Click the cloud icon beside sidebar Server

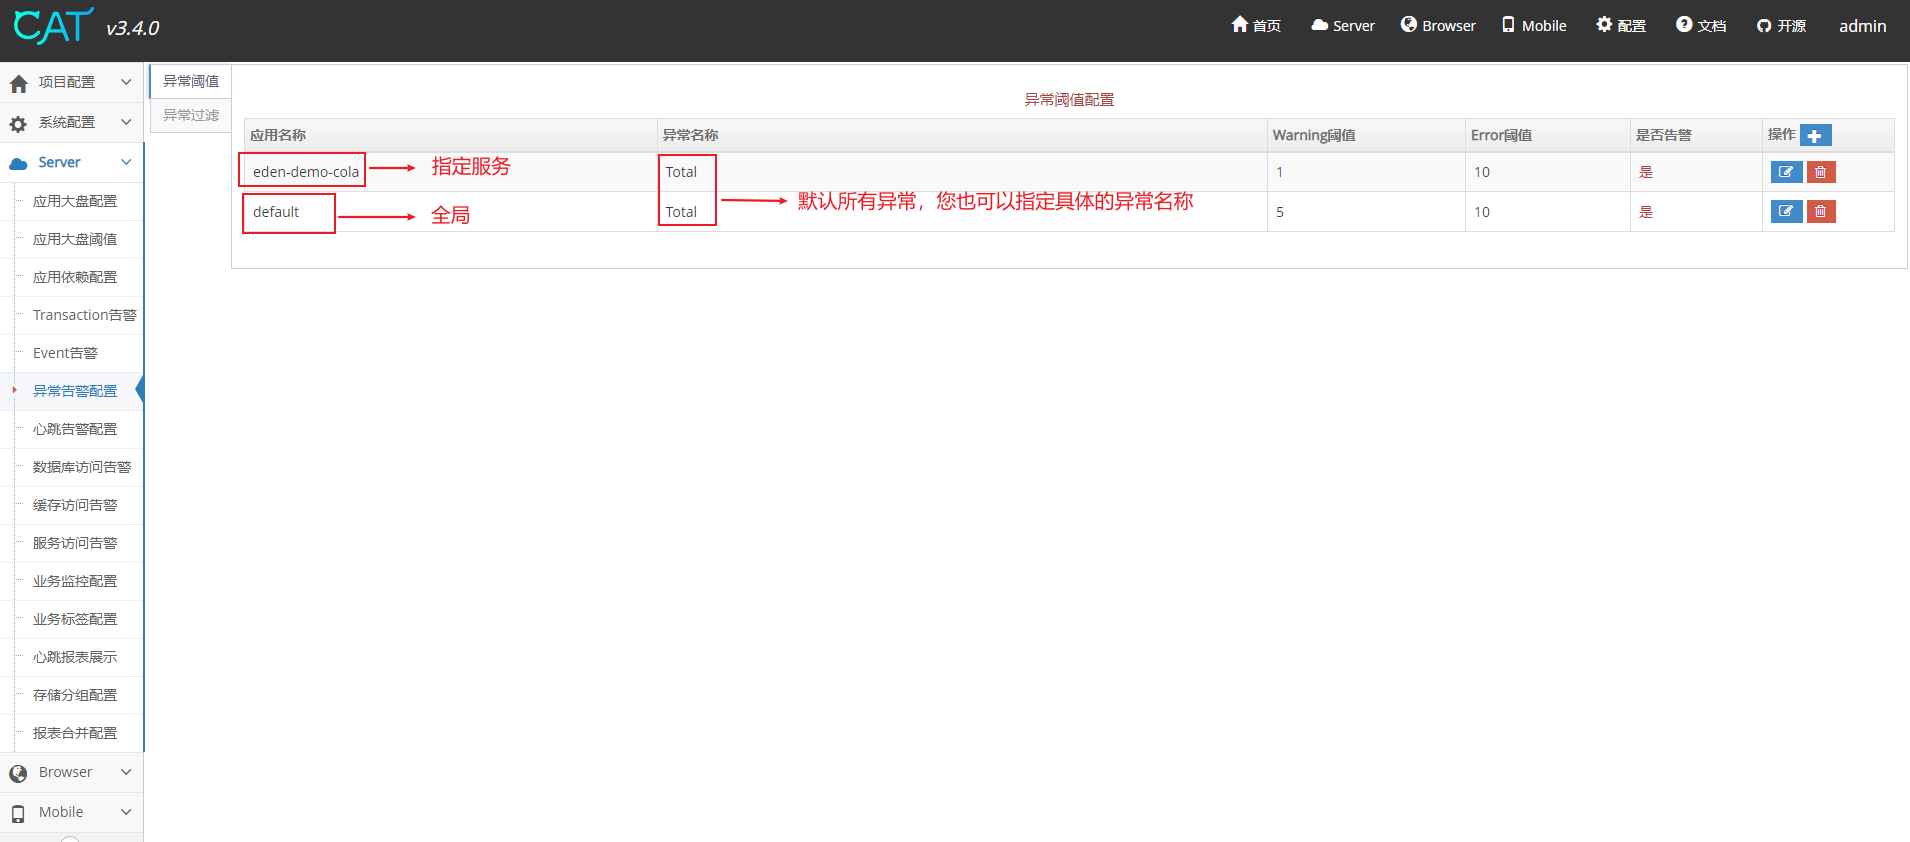(18, 163)
